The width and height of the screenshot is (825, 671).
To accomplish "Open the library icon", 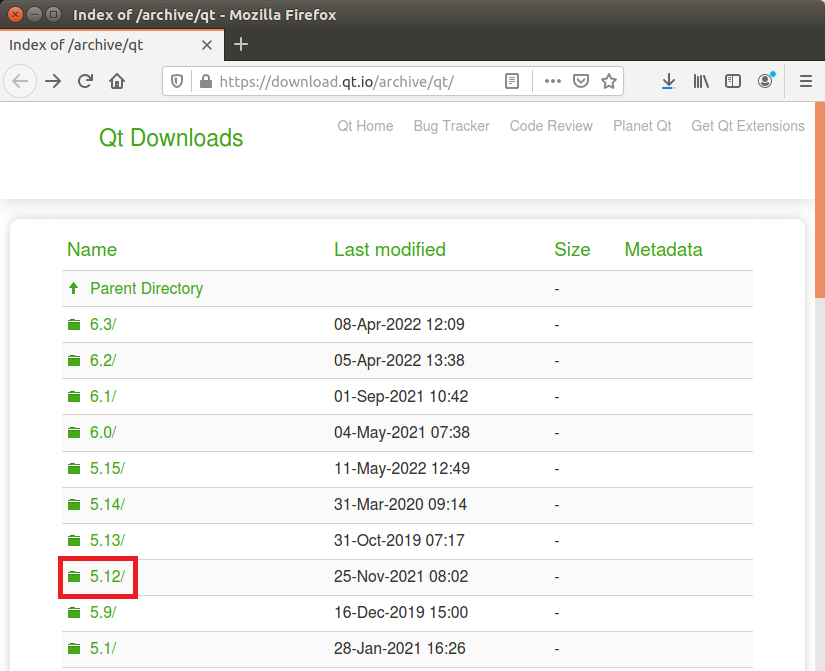I will [x=701, y=81].
